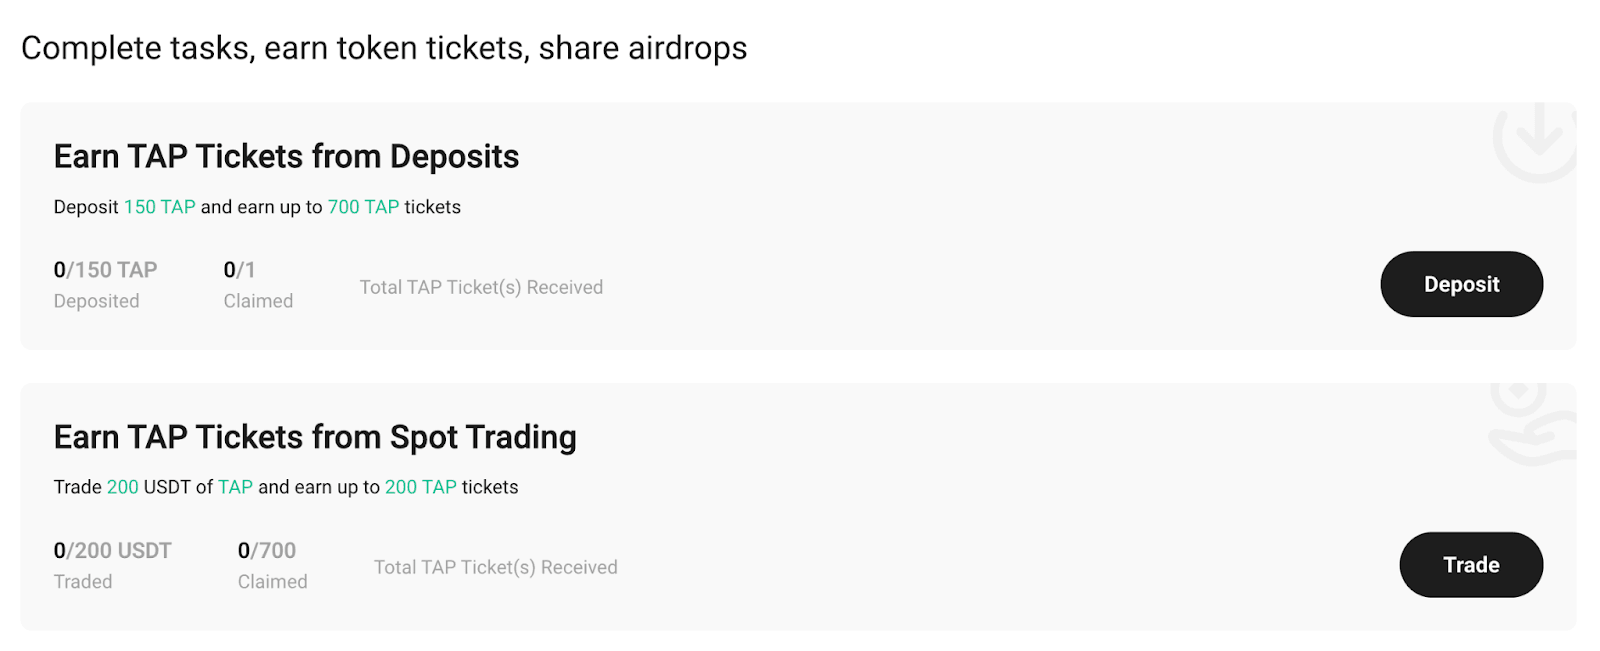Click the 0/700 claimed counter

267,551
